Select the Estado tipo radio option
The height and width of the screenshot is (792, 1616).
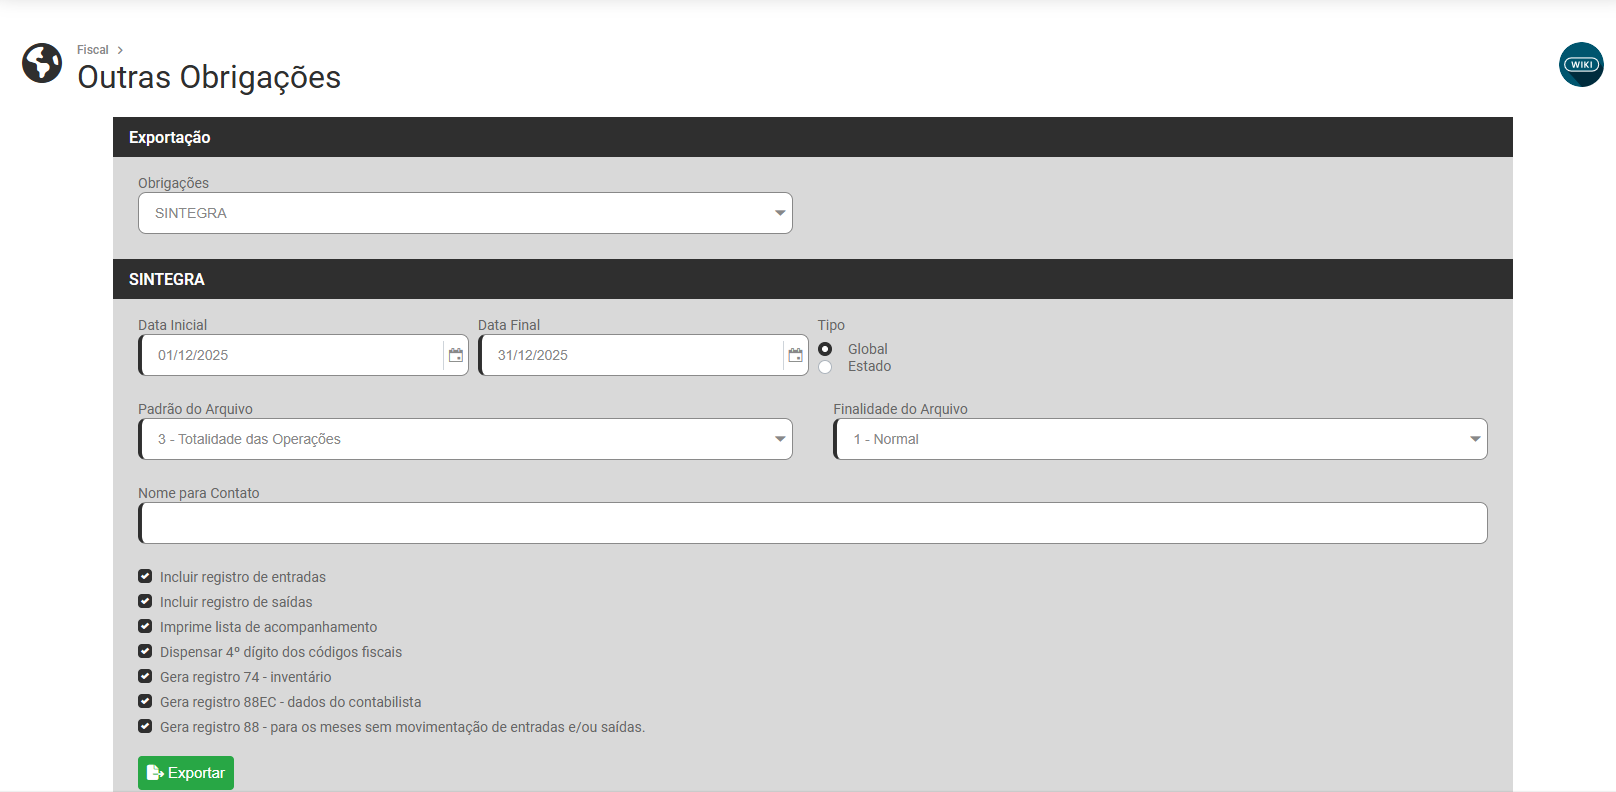click(825, 367)
